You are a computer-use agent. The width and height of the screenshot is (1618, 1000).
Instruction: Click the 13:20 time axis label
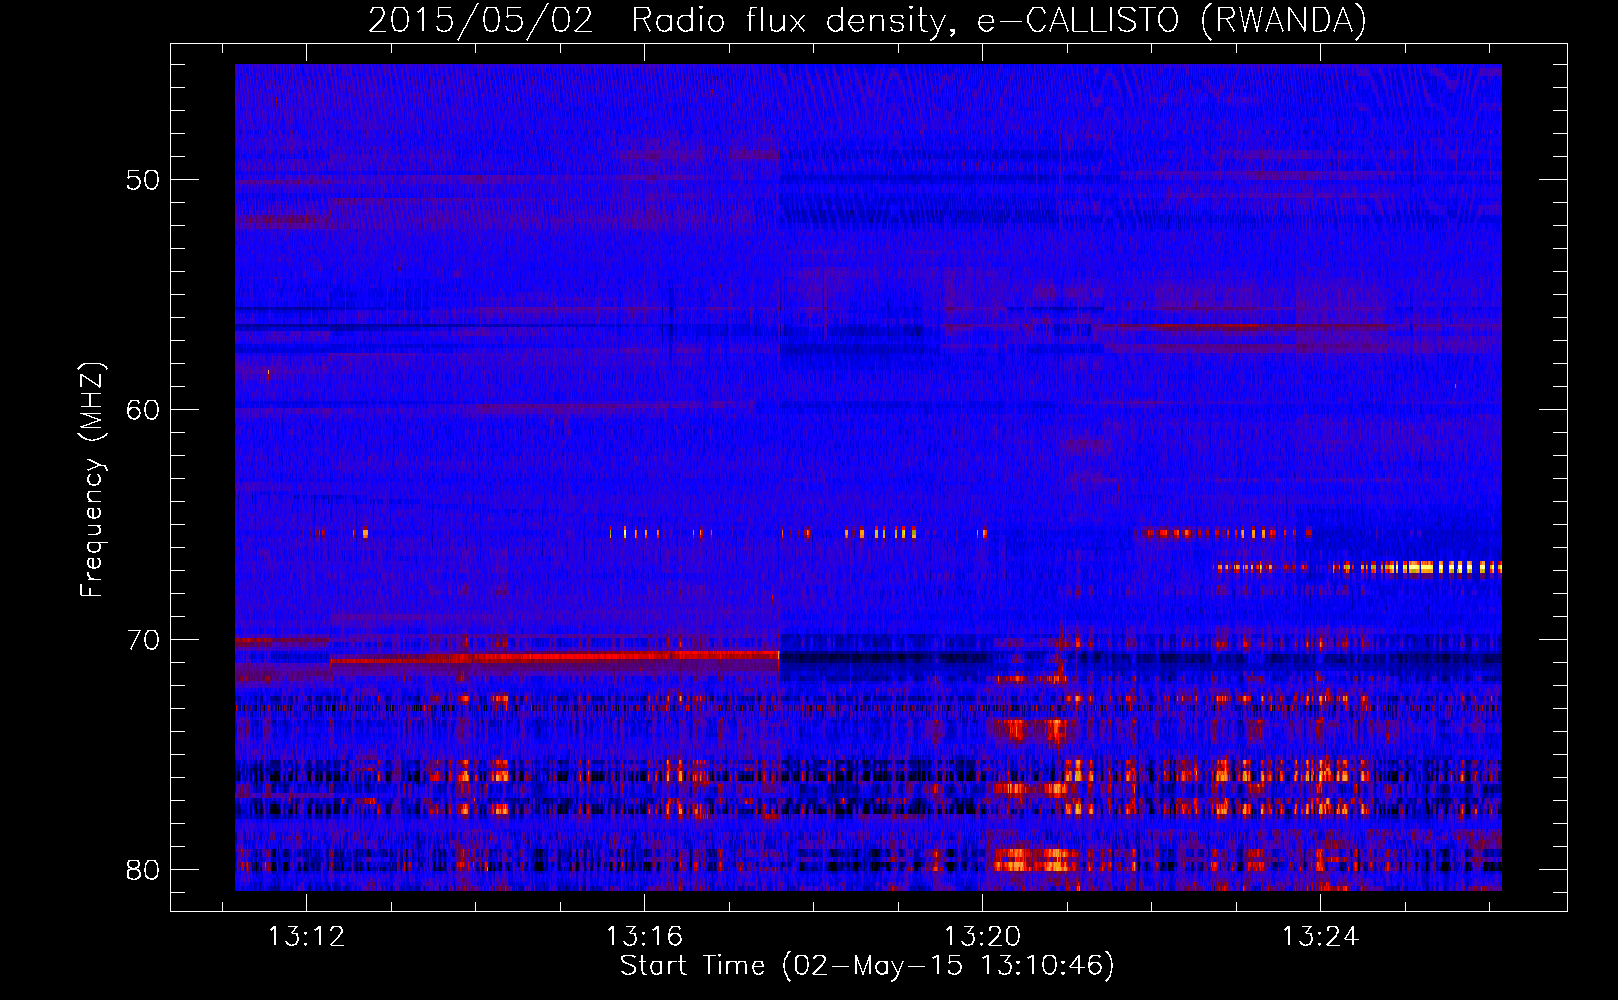pyautogui.click(x=982, y=936)
